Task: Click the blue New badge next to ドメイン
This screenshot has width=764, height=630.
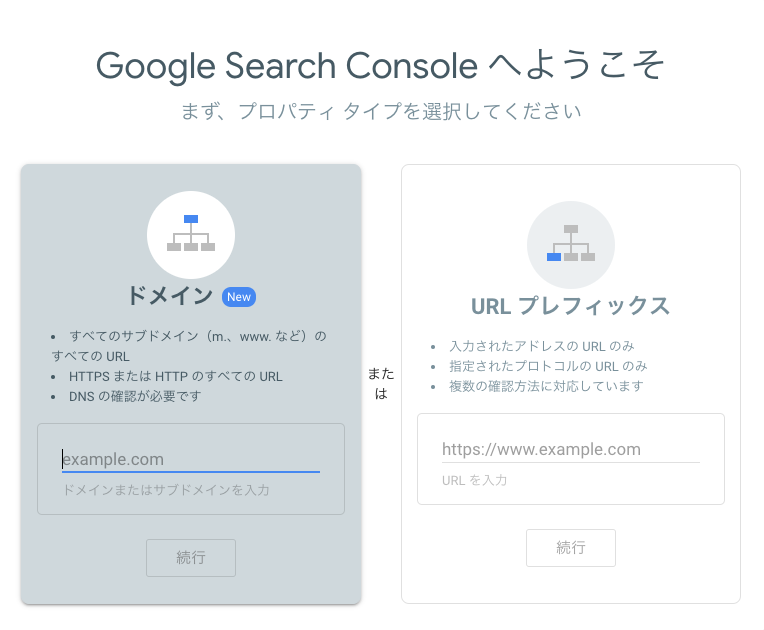Action: coord(239,297)
